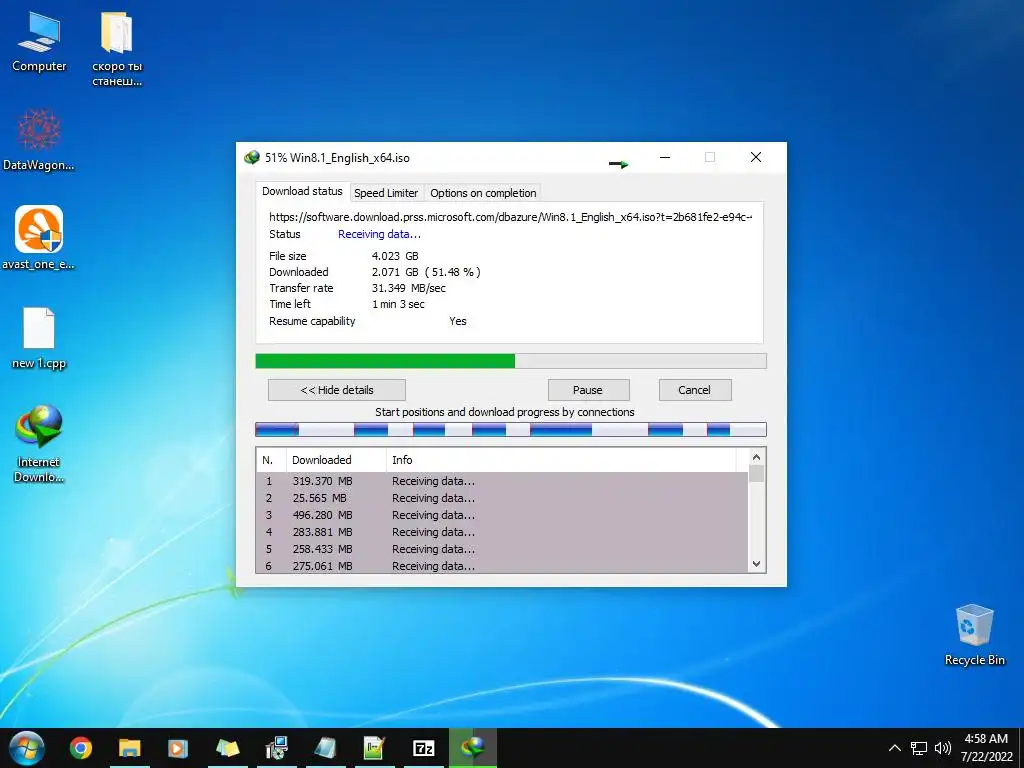1024x768 pixels.
Task: Close the IDM download dialog
Action: (x=756, y=157)
